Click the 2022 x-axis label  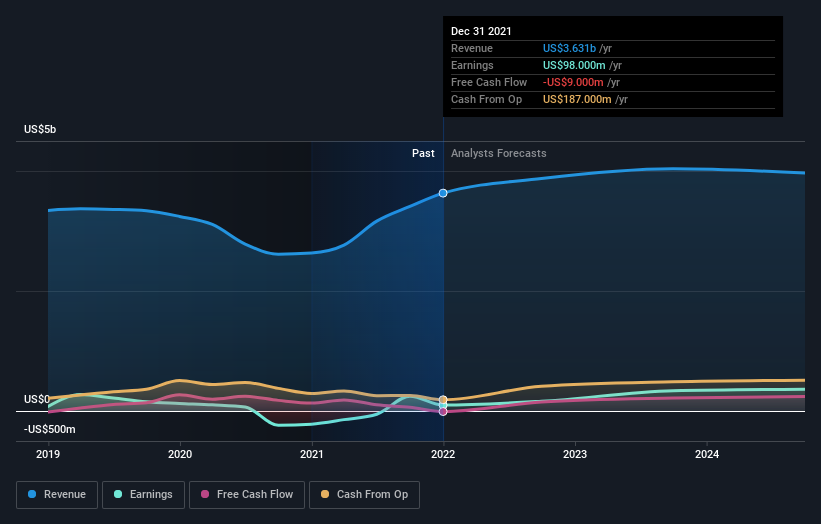click(x=443, y=454)
